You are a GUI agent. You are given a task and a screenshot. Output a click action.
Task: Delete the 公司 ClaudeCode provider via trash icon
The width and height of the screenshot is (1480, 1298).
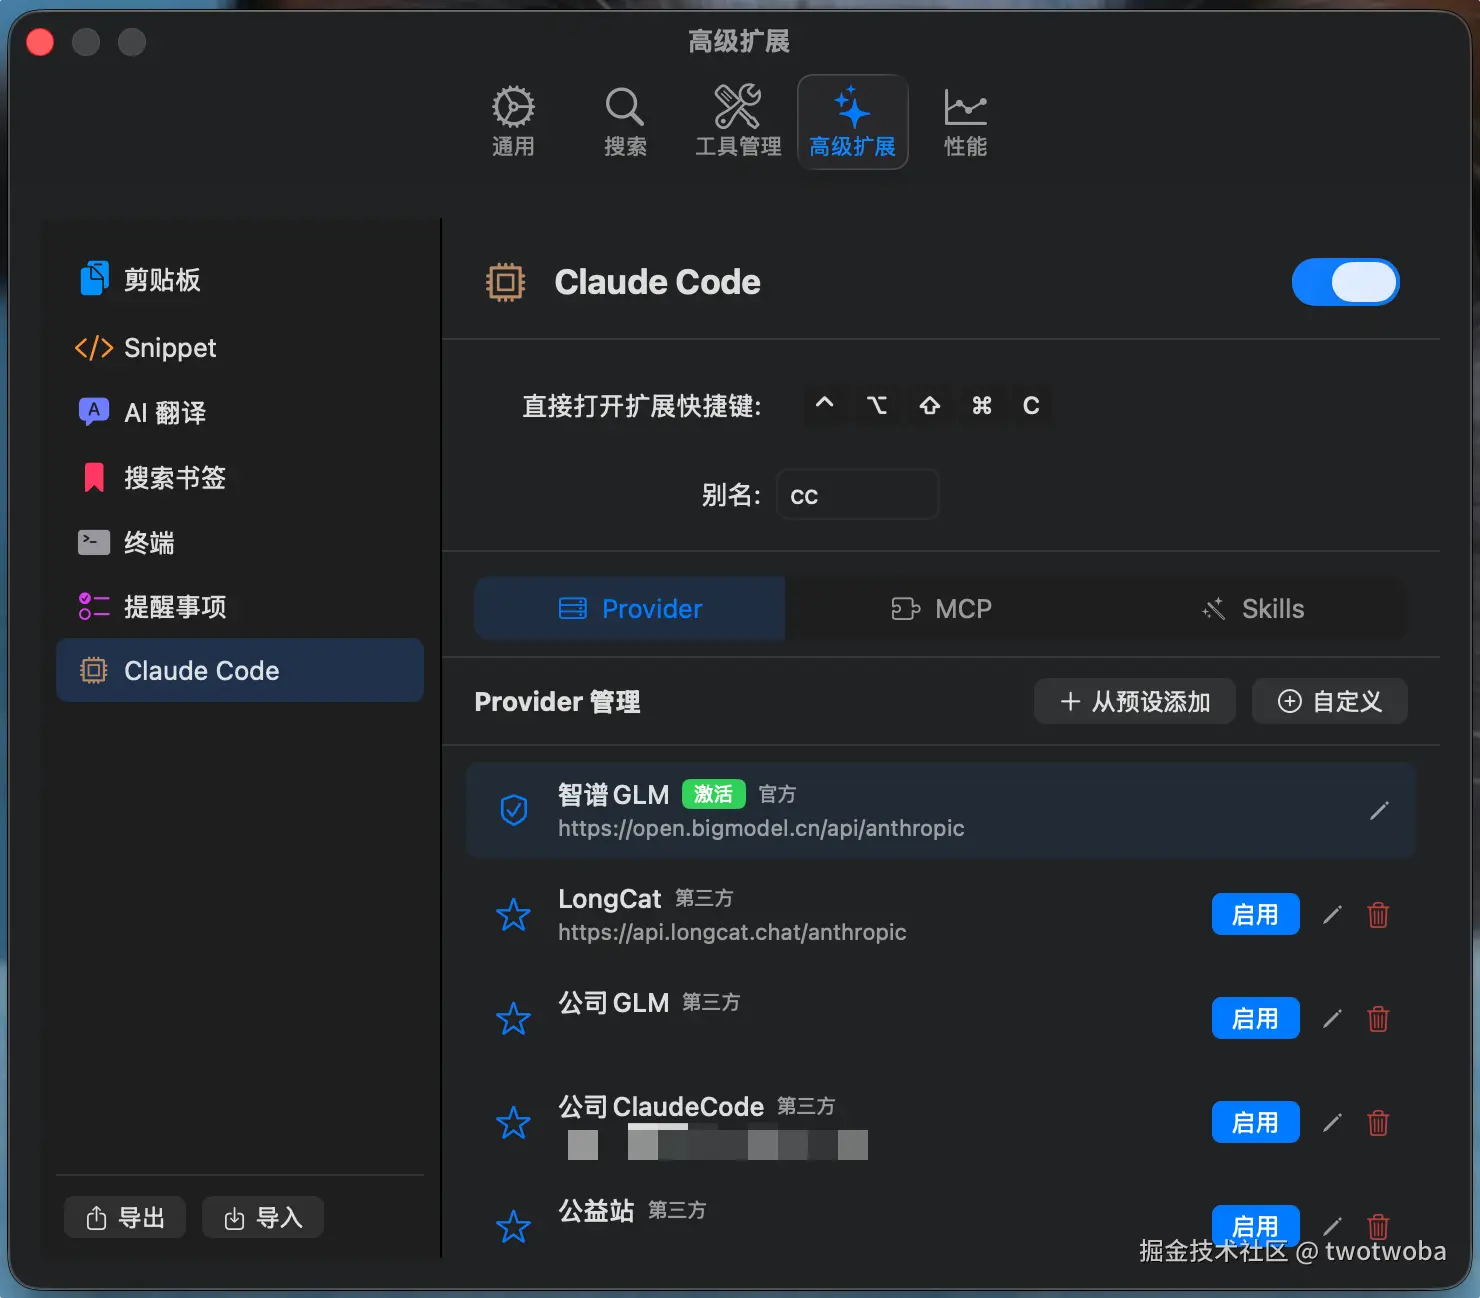pyautogui.click(x=1378, y=1123)
